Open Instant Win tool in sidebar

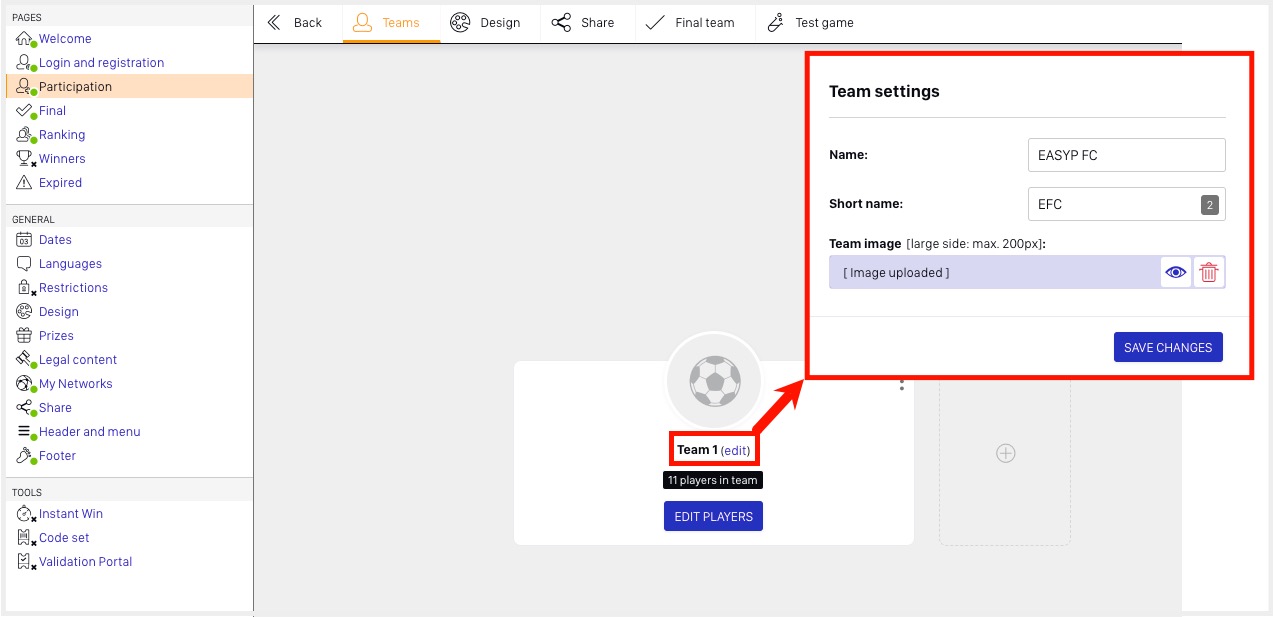(x=70, y=514)
